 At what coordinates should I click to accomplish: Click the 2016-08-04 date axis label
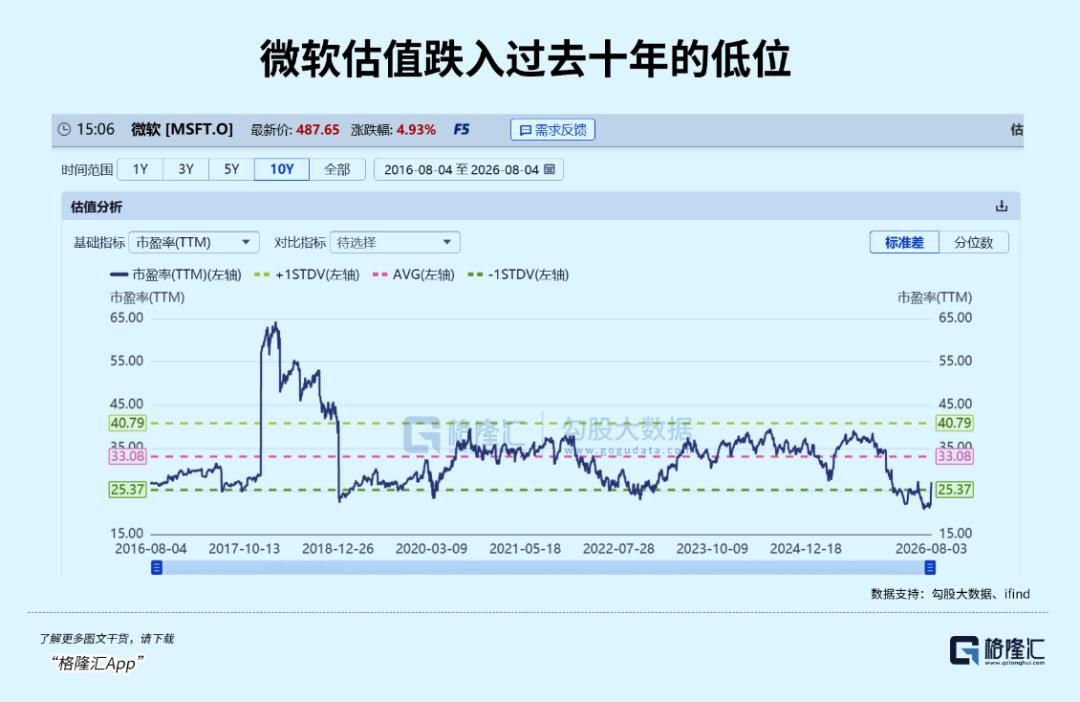151,549
